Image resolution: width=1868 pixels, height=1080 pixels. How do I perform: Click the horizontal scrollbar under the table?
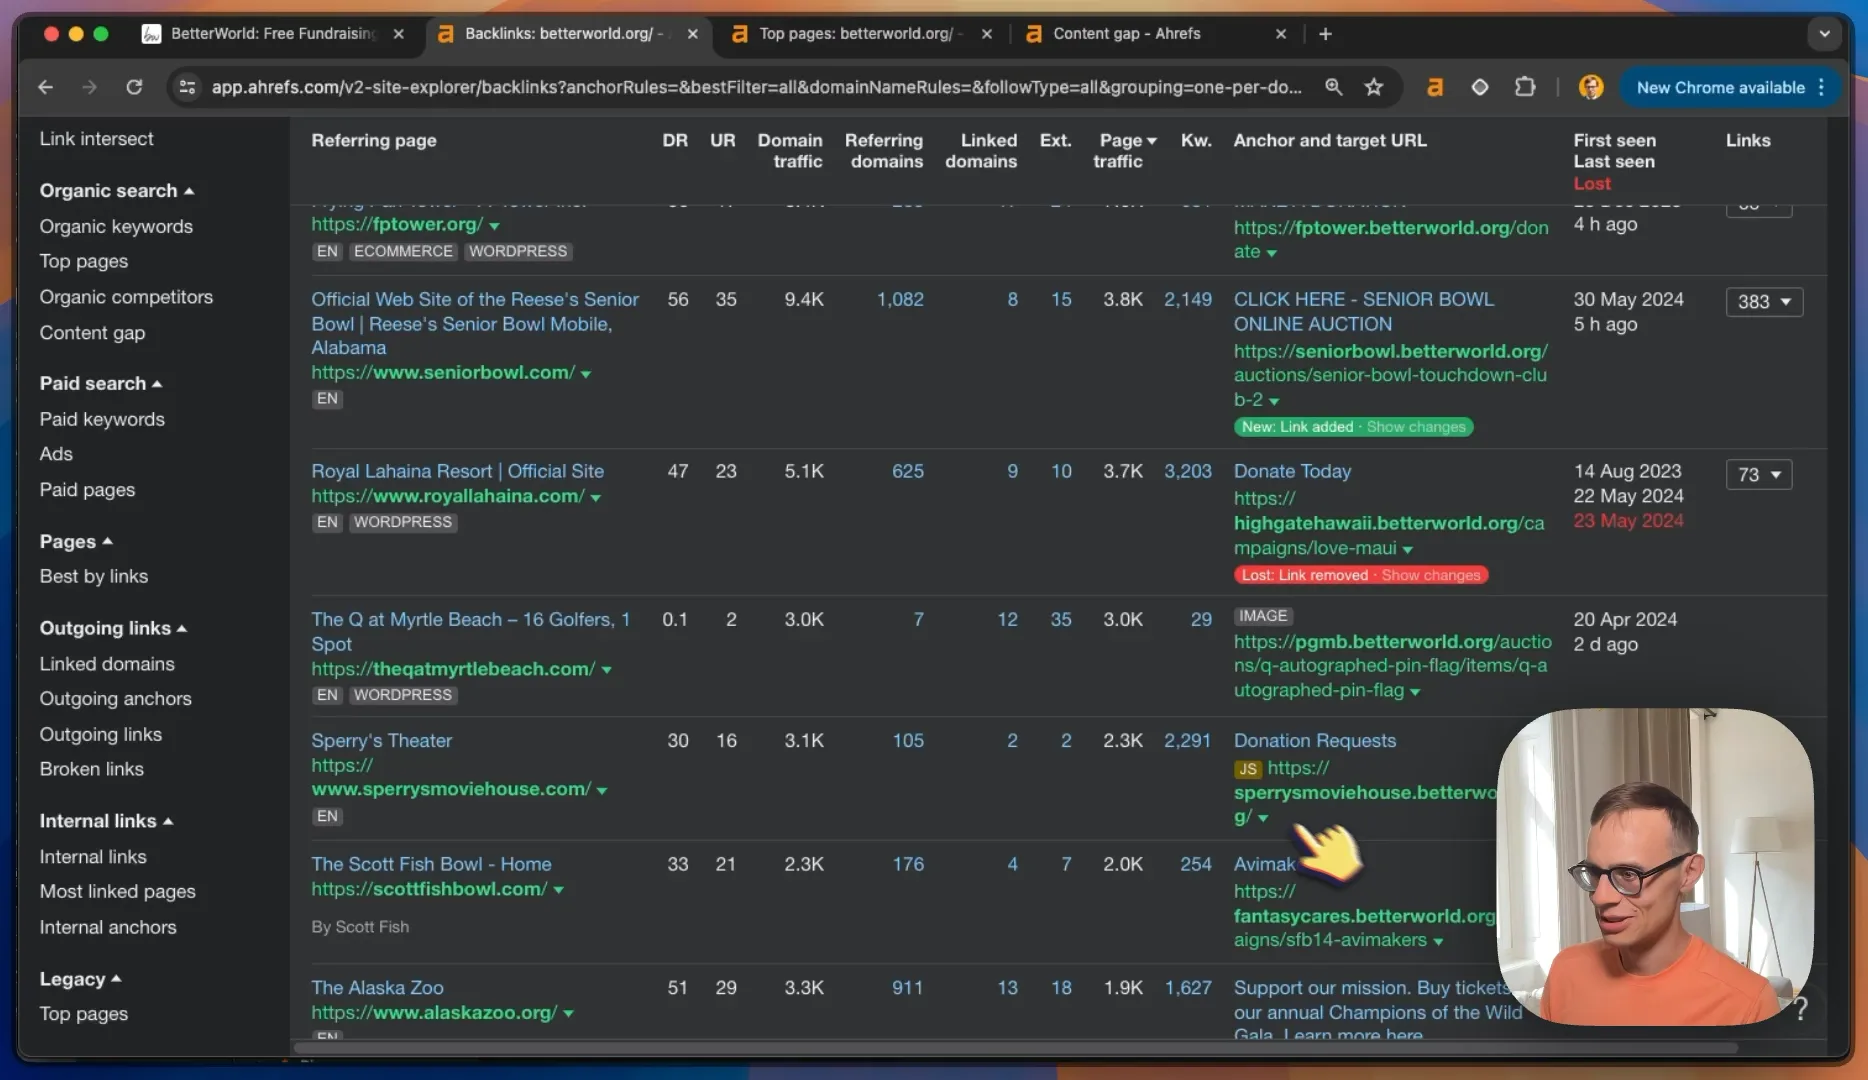pyautogui.click(x=1015, y=1048)
